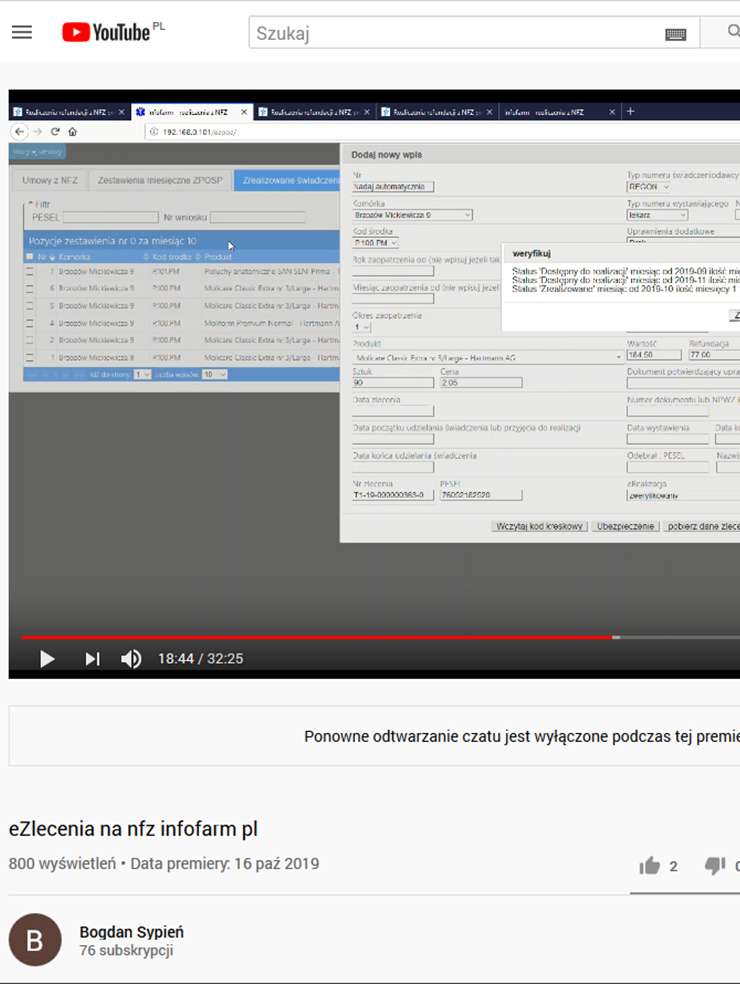This screenshot has width=740, height=984.
Task: Open the YouTube hamburger guide menu
Action: coord(22,32)
